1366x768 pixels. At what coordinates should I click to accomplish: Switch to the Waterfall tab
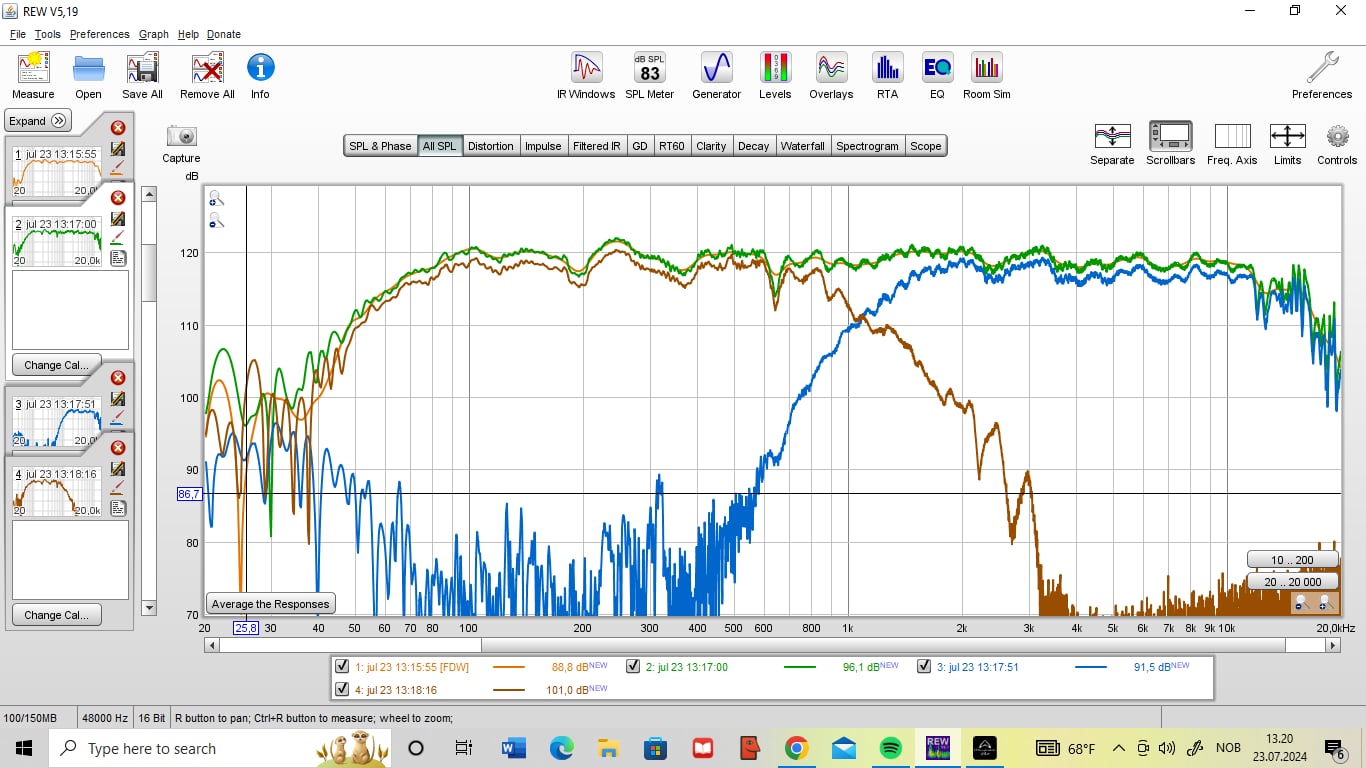click(x=802, y=146)
